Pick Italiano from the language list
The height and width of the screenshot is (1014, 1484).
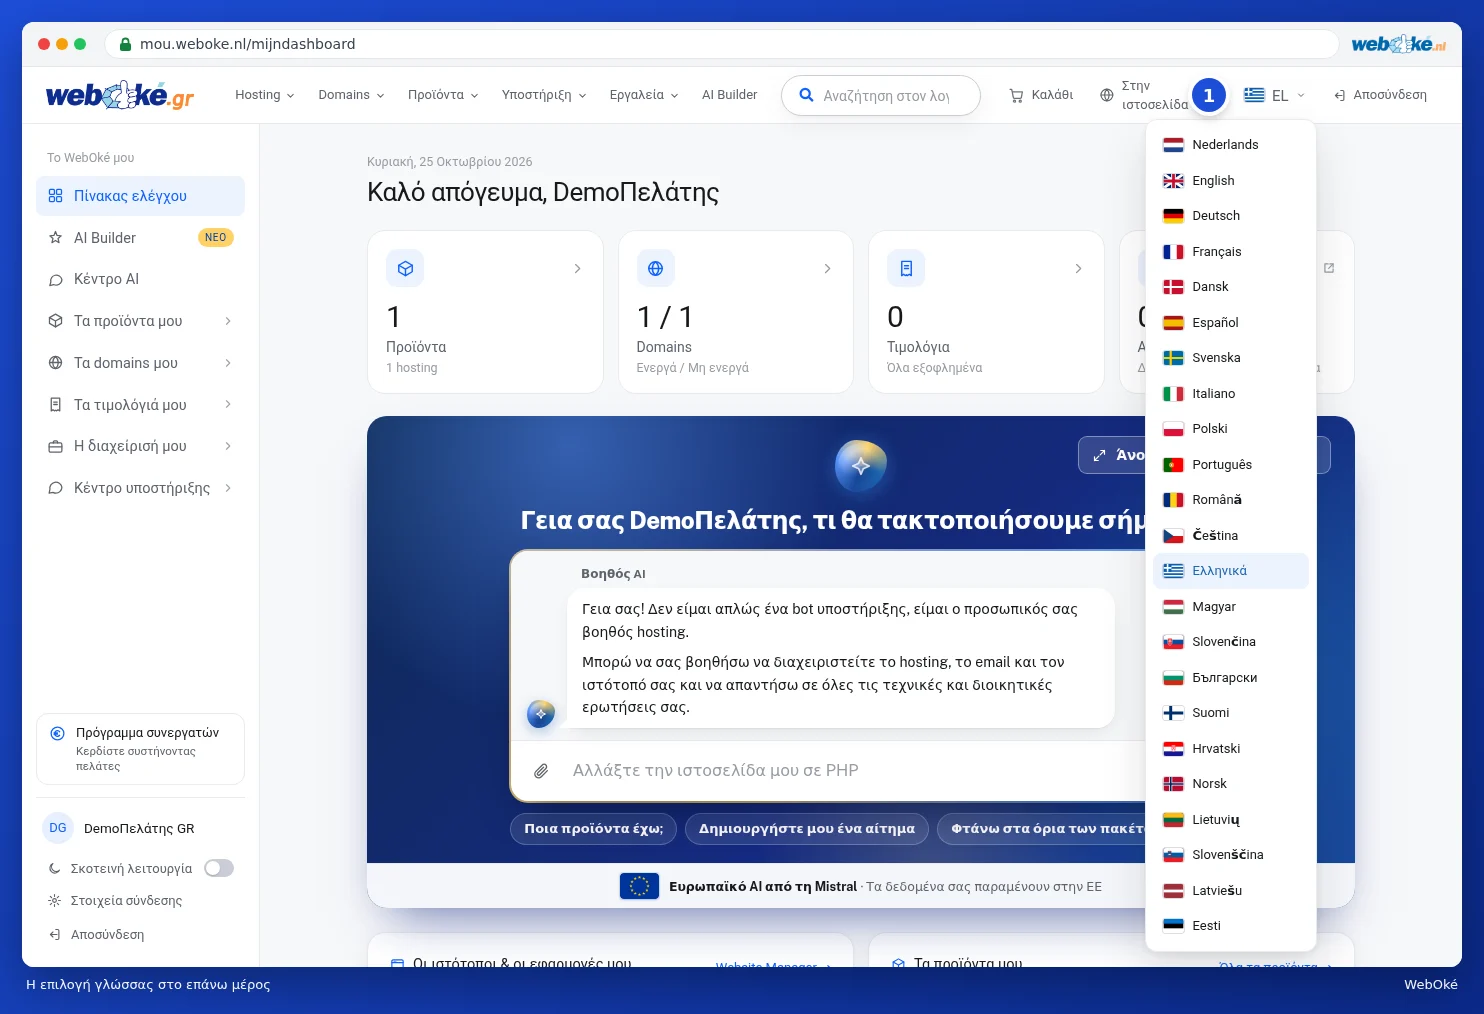coord(1230,394)
